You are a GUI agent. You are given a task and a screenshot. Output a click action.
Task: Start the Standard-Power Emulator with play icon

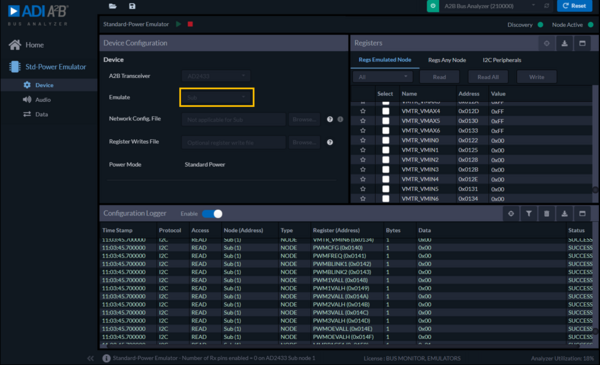pyautogui.click(x=178, y=24)
